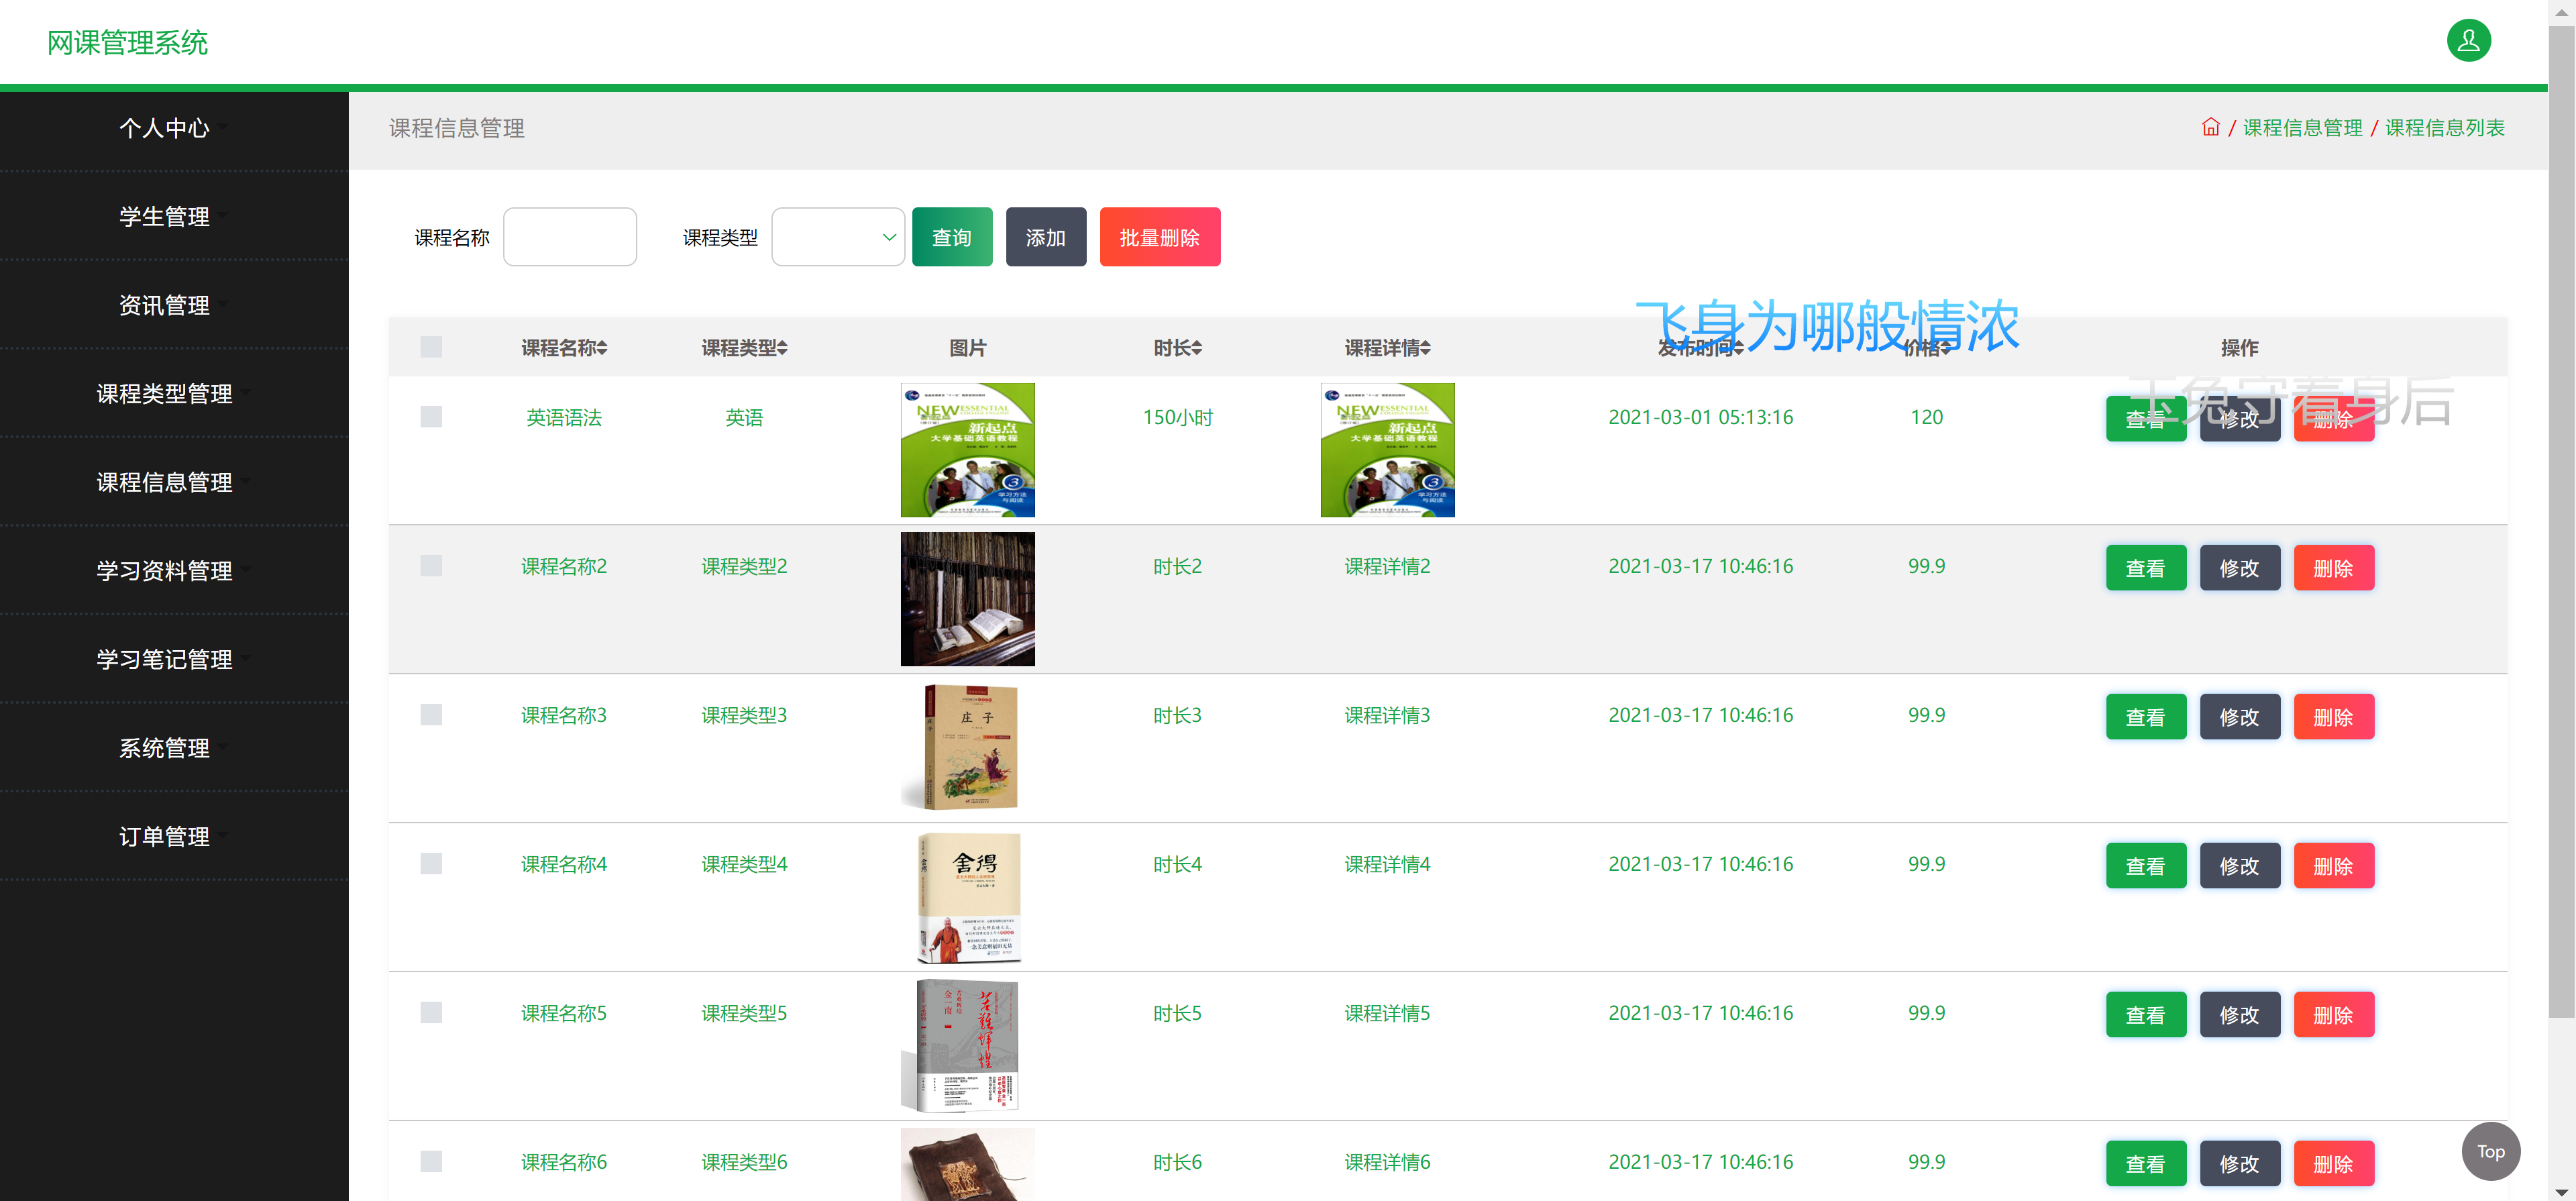
Task: Open the user profile icon at top right
Action: (2468, 41)
